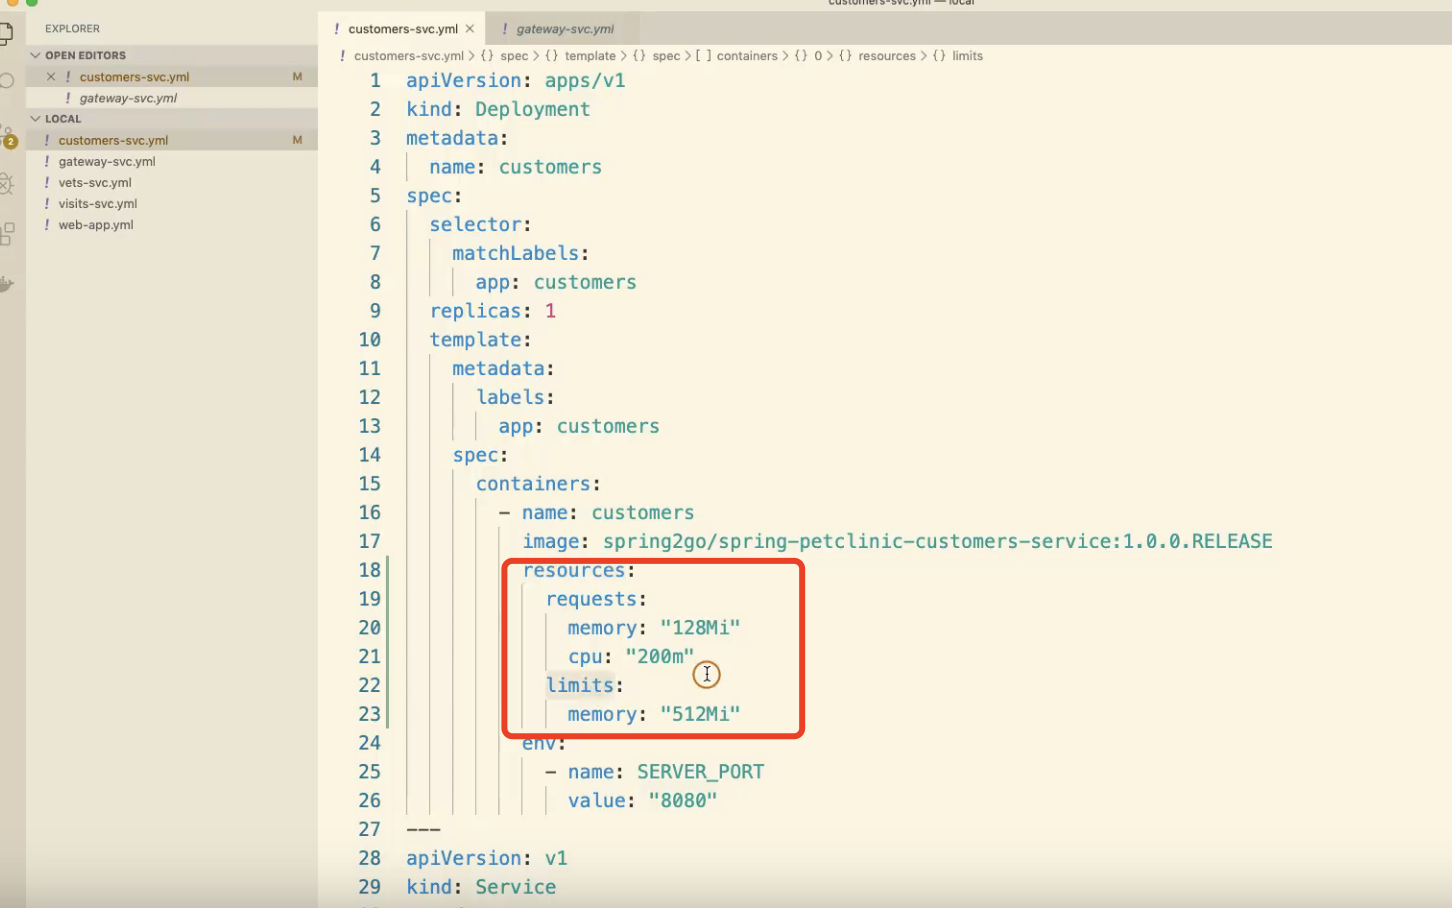
Task: Click line number 17 in the gutter
Action: 369,541
